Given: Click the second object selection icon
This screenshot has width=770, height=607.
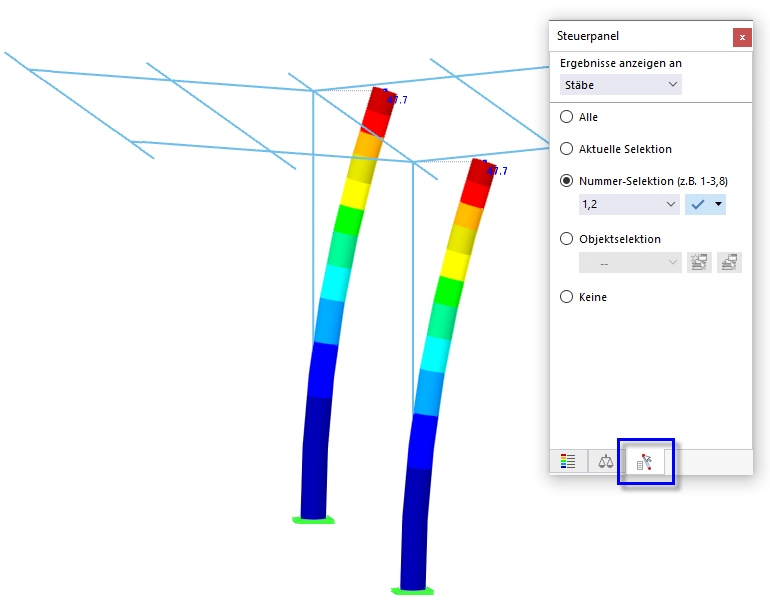Looking at the screenshot, I should pyautogui.click(x=729, y=263).
